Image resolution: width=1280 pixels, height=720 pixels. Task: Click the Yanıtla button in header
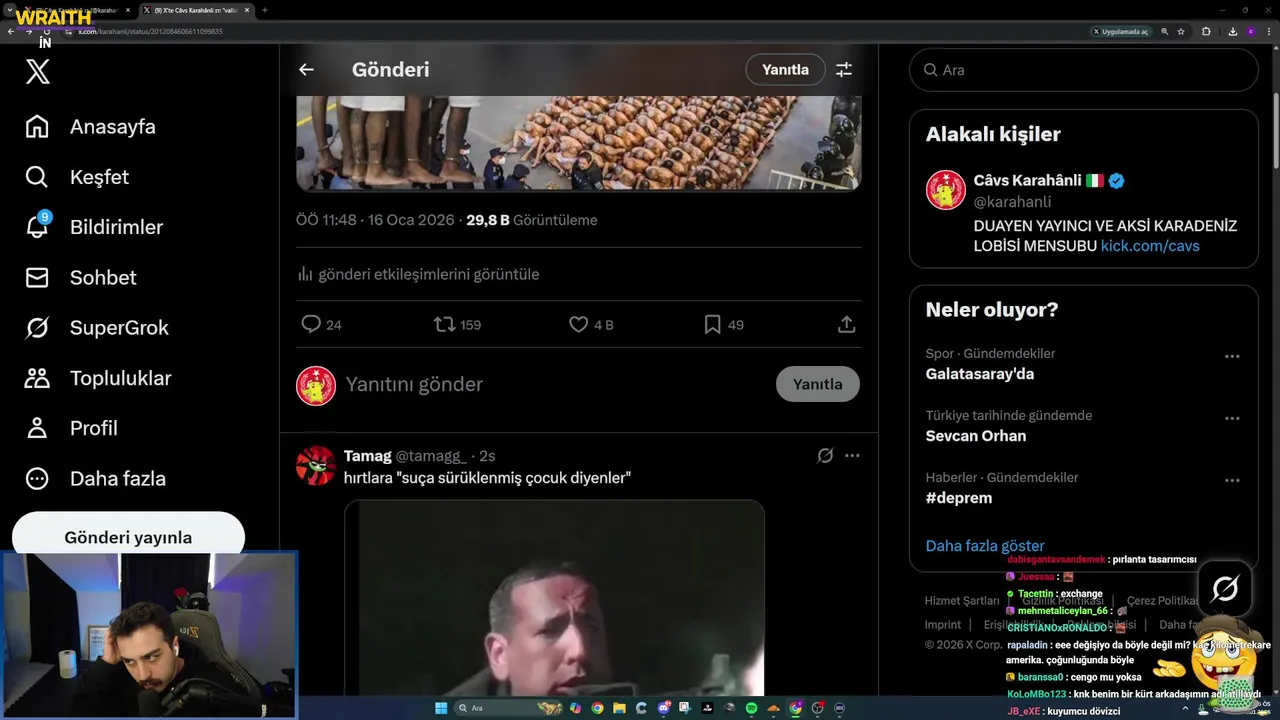point(785,70)
